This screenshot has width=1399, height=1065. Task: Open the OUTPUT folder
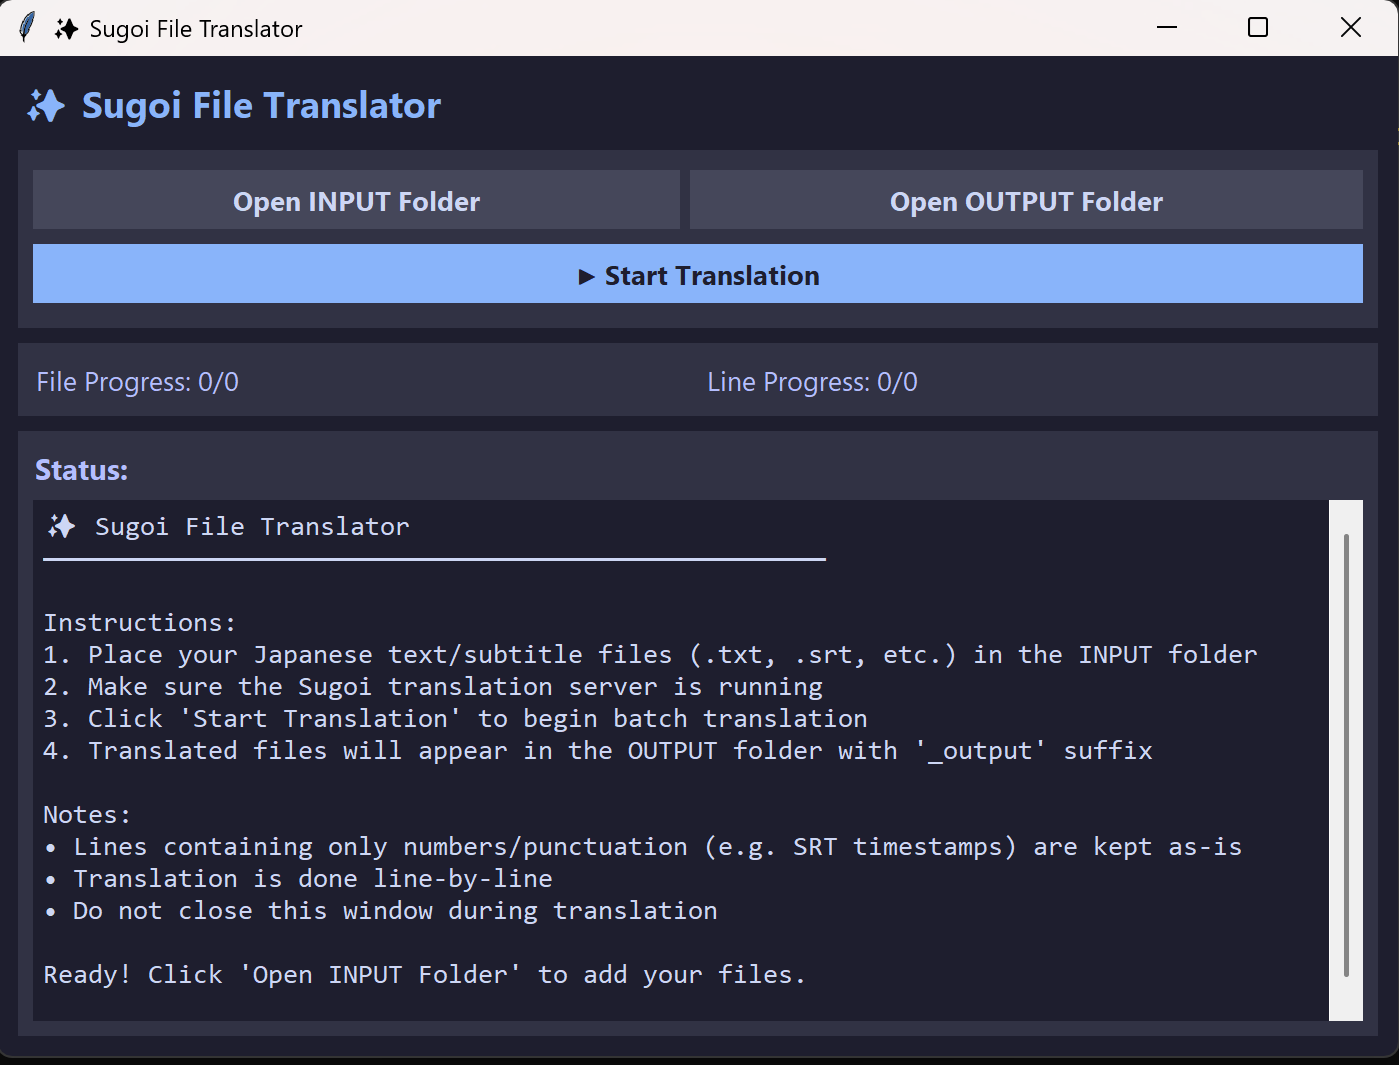(x=1026, y=201)
